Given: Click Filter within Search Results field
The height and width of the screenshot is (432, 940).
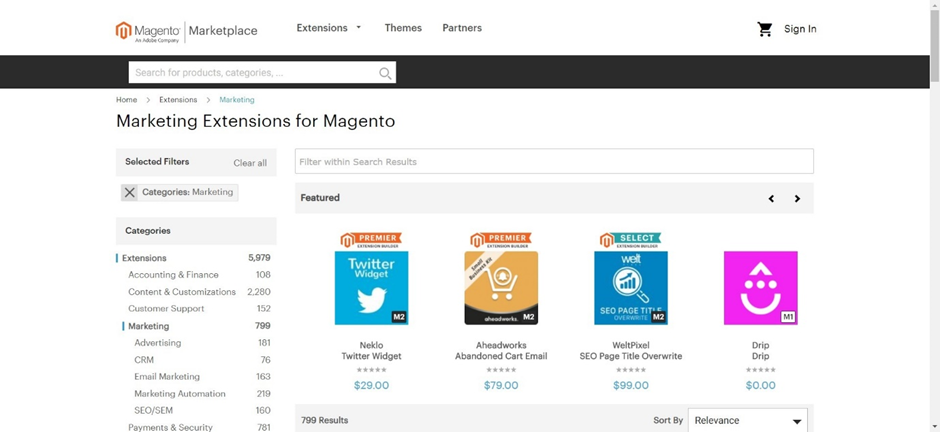Looking at the screenshot, I should 554,161.
